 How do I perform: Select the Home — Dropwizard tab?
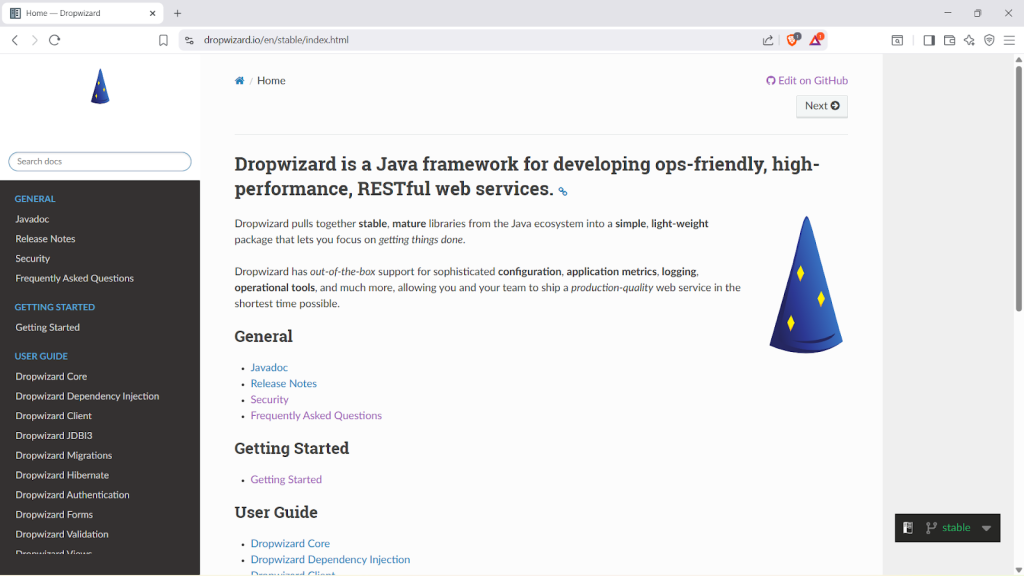click(x=80, y=13)
